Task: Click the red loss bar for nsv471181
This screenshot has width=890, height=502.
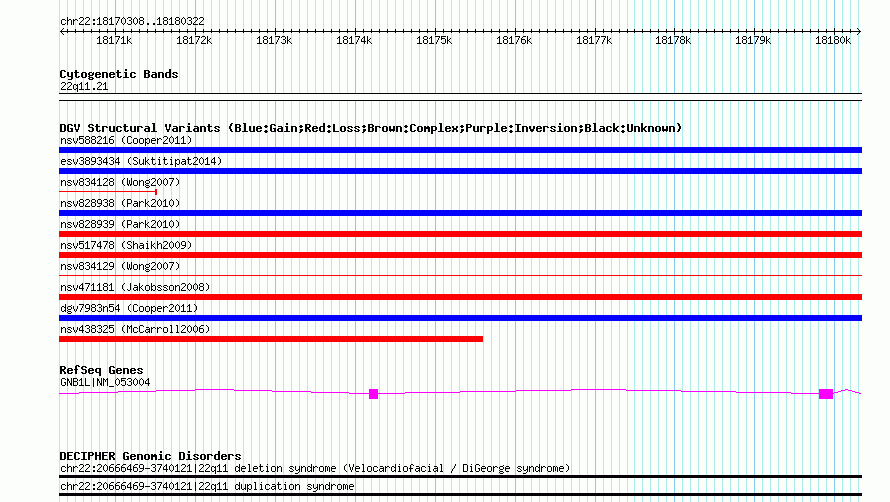Action: (460, 297)
